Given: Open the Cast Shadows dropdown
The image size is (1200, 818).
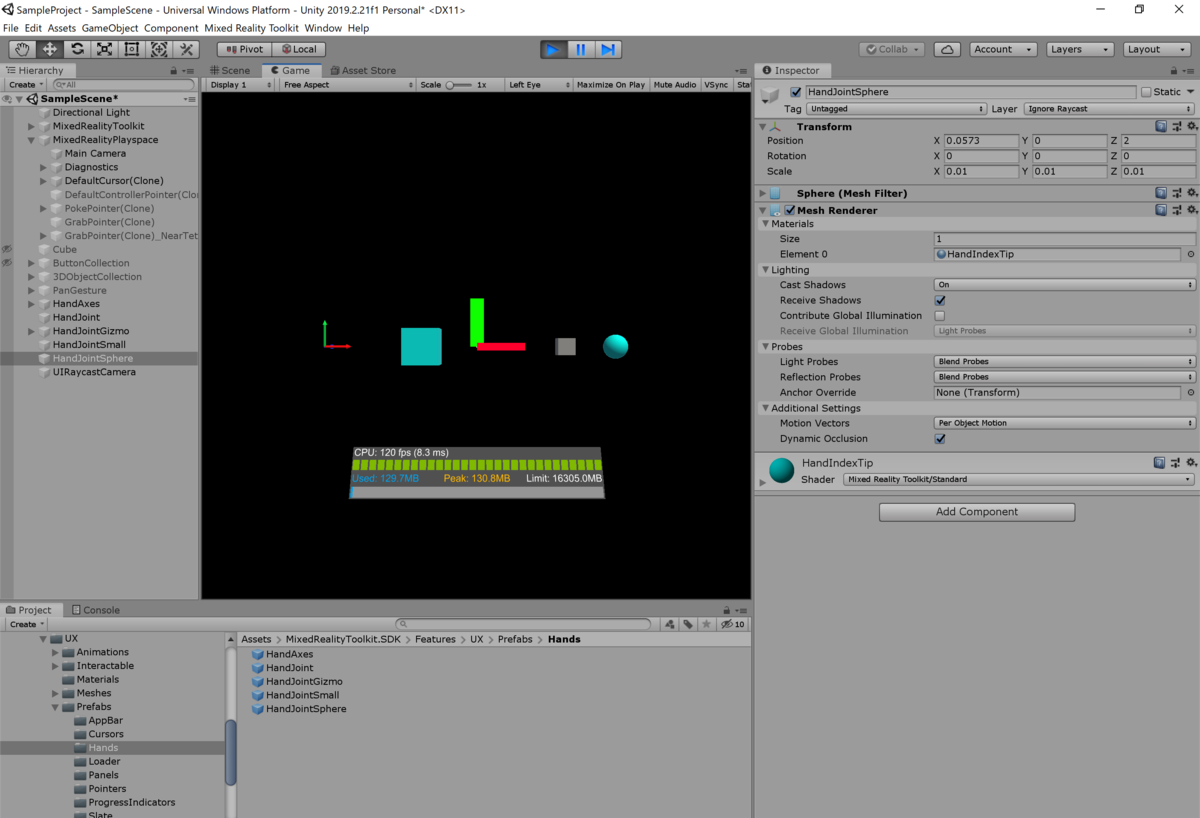Looking at the screenshot, I should point(1065,285).
